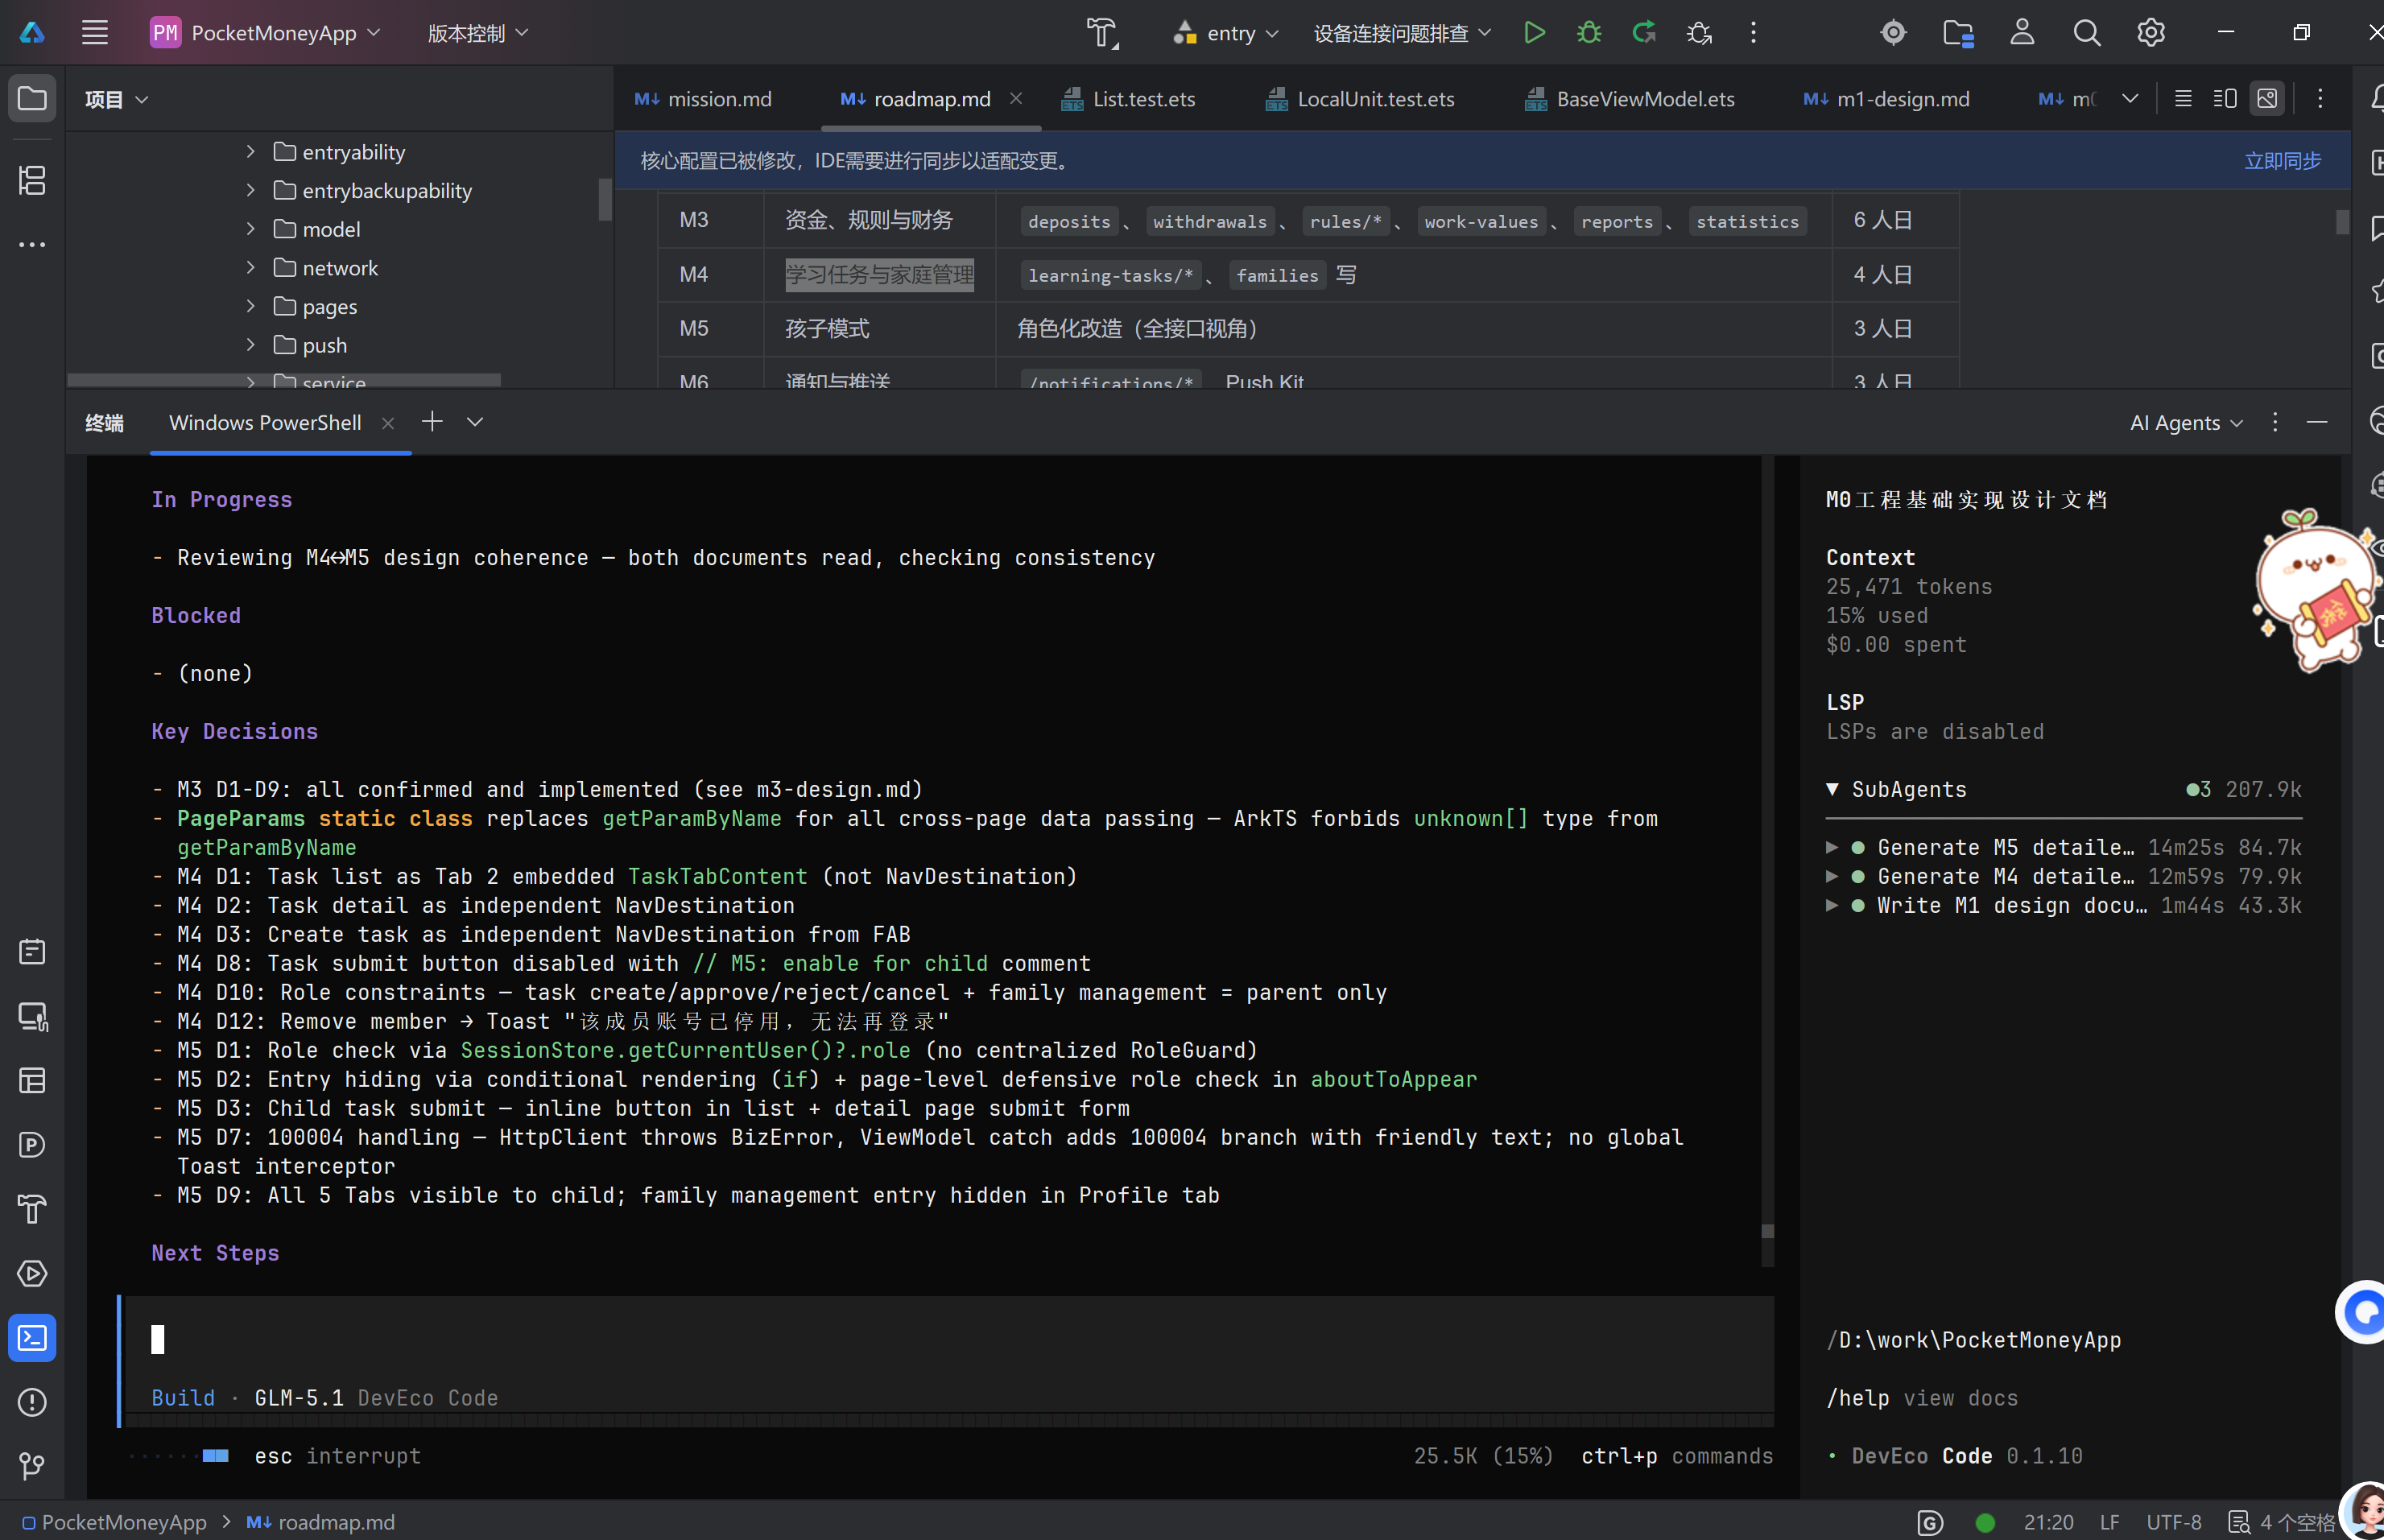Expand the entrybackupability folder
2384x1540 pixels.
coord(251,190)
